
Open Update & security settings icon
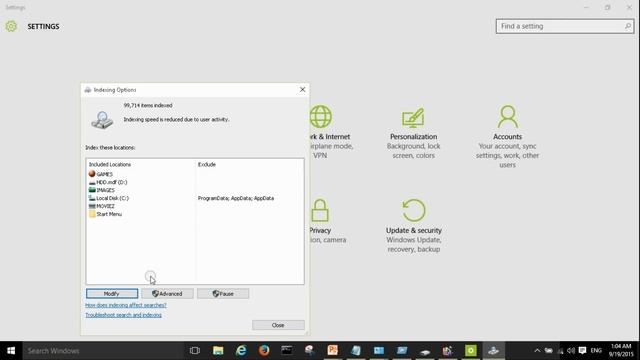pyautogui.click(x=413, y=210)
